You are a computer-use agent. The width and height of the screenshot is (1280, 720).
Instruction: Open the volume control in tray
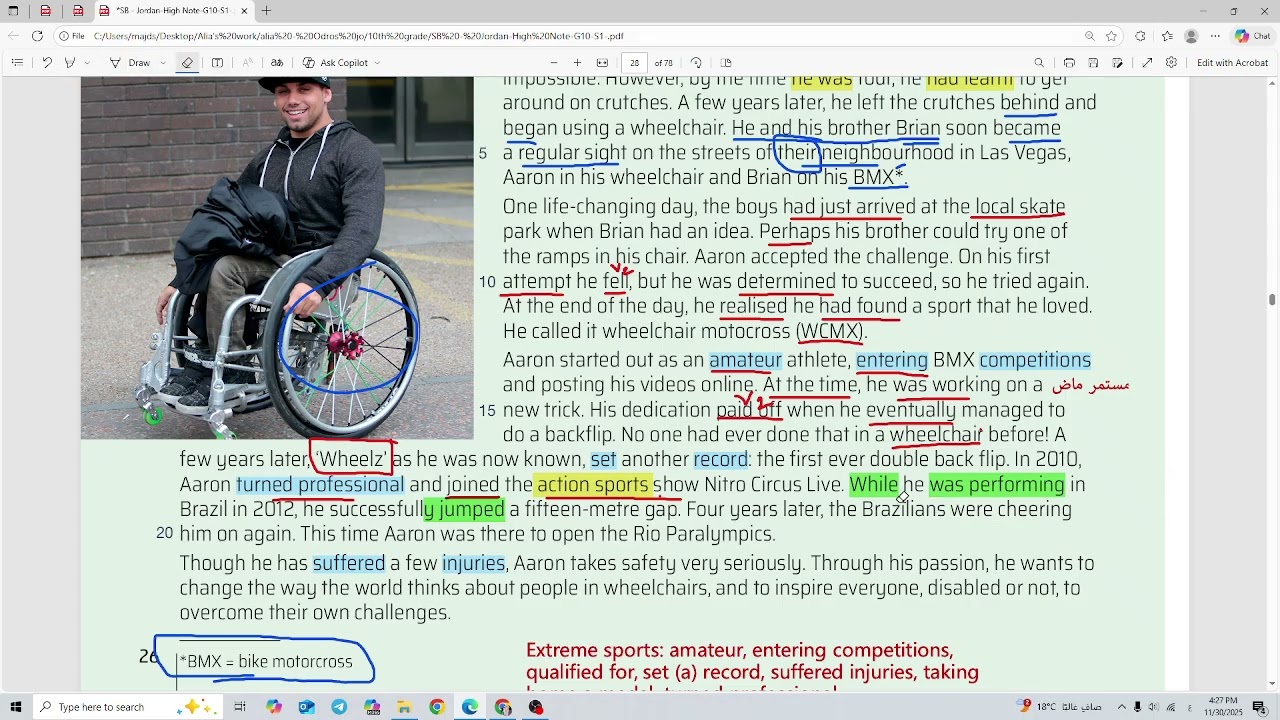1153,707
